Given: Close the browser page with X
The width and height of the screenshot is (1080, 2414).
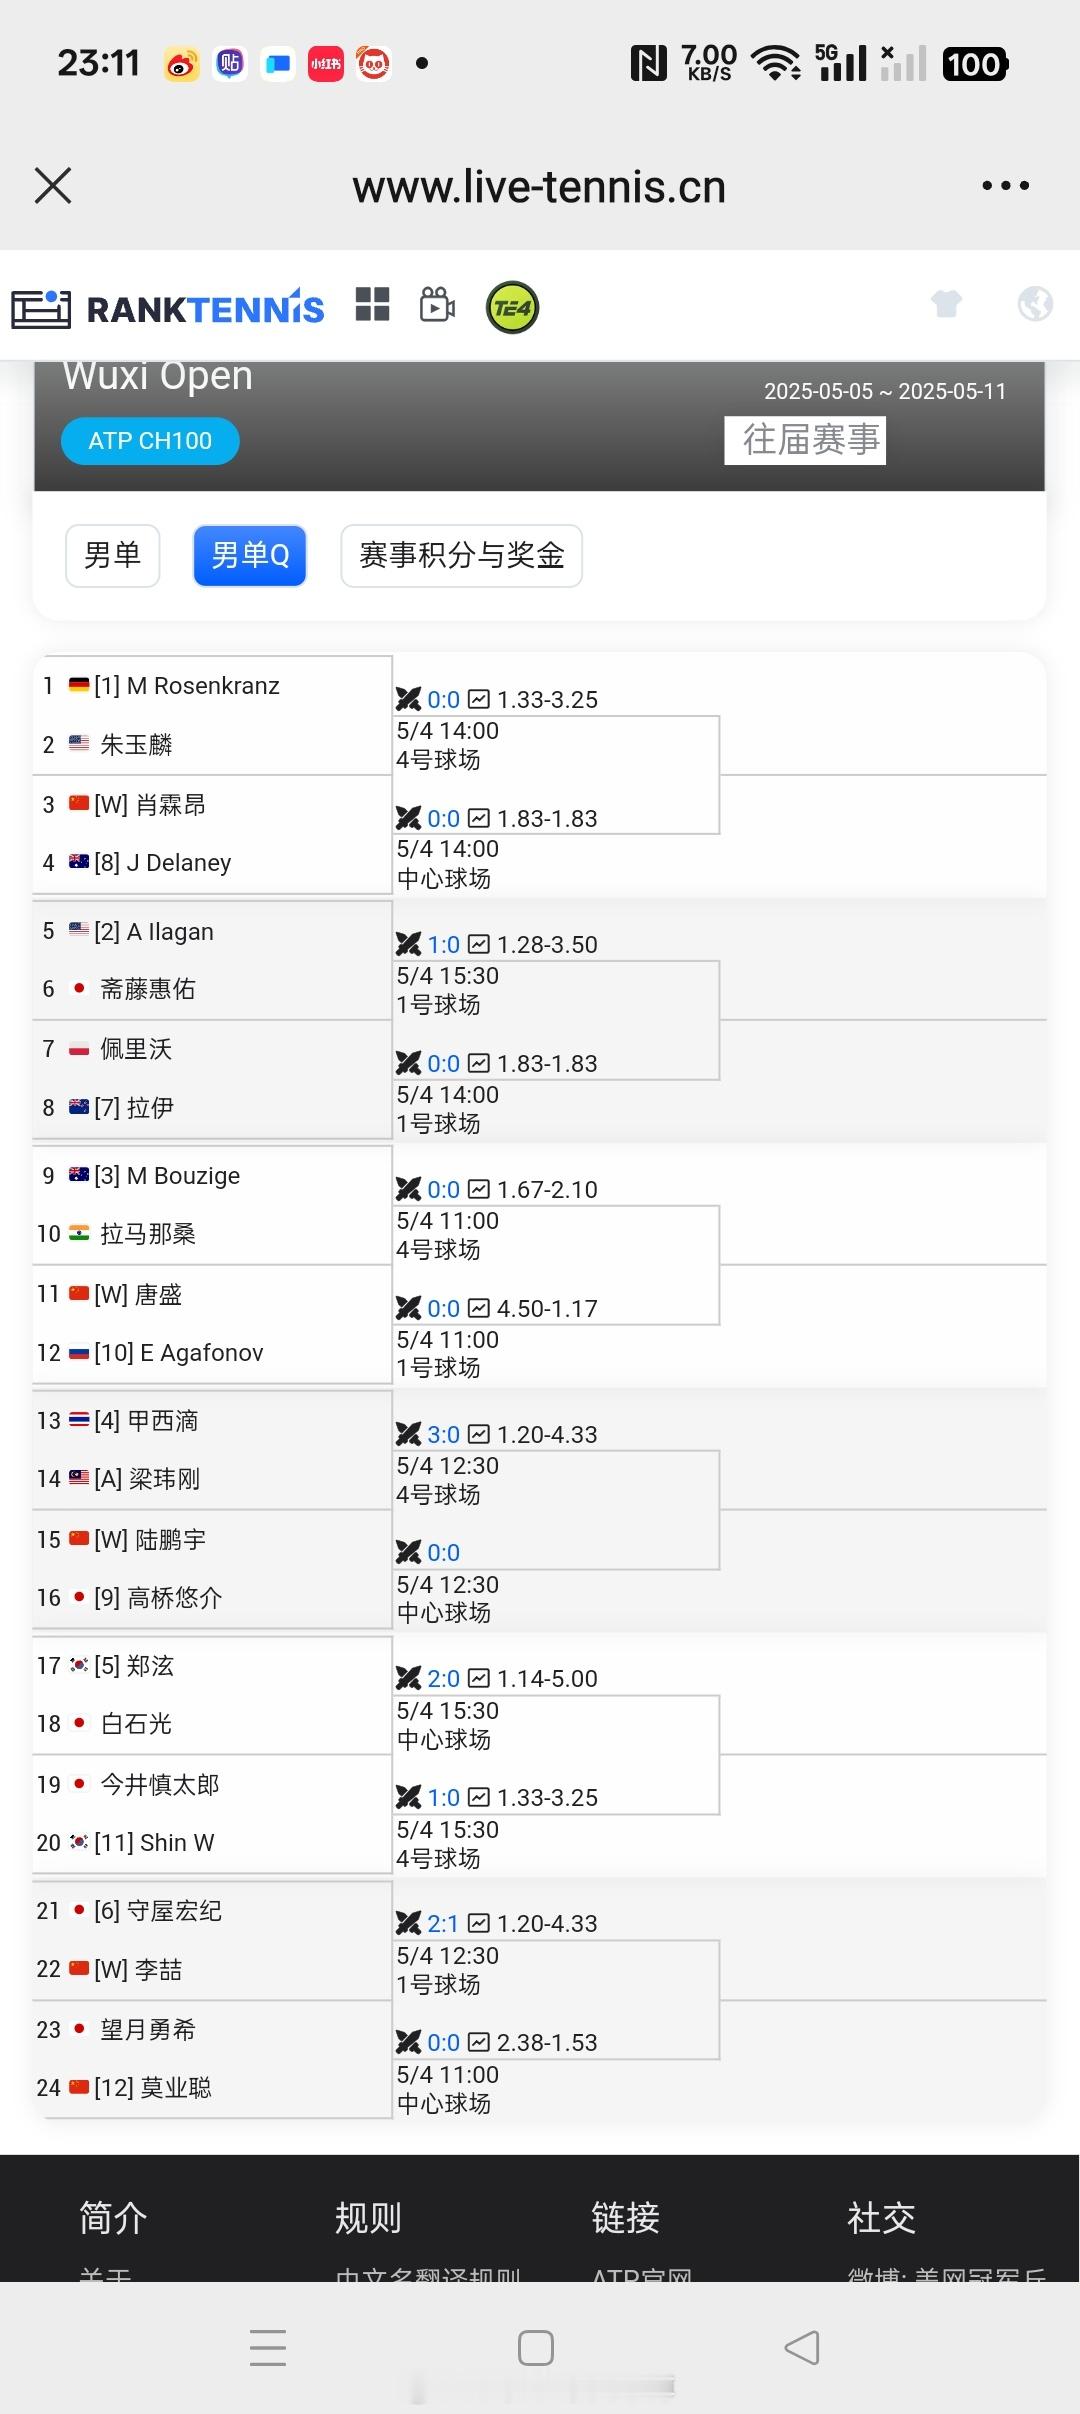Looking at the screenshot, I should (53, 186).
